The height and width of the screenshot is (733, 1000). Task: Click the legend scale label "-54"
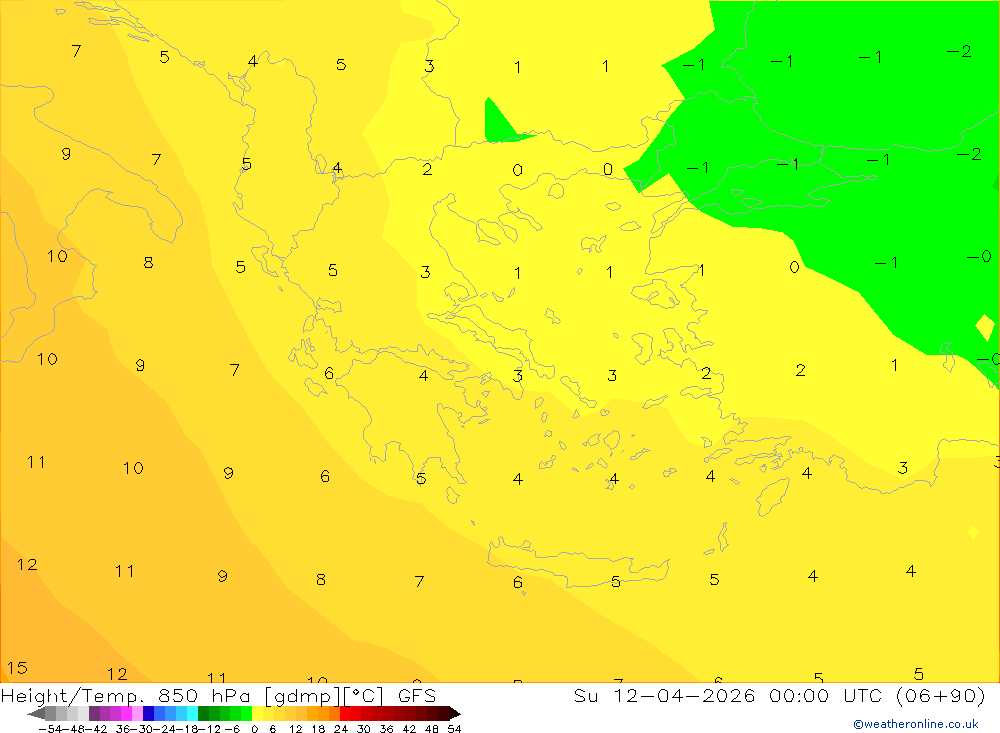tap(50, 729)
